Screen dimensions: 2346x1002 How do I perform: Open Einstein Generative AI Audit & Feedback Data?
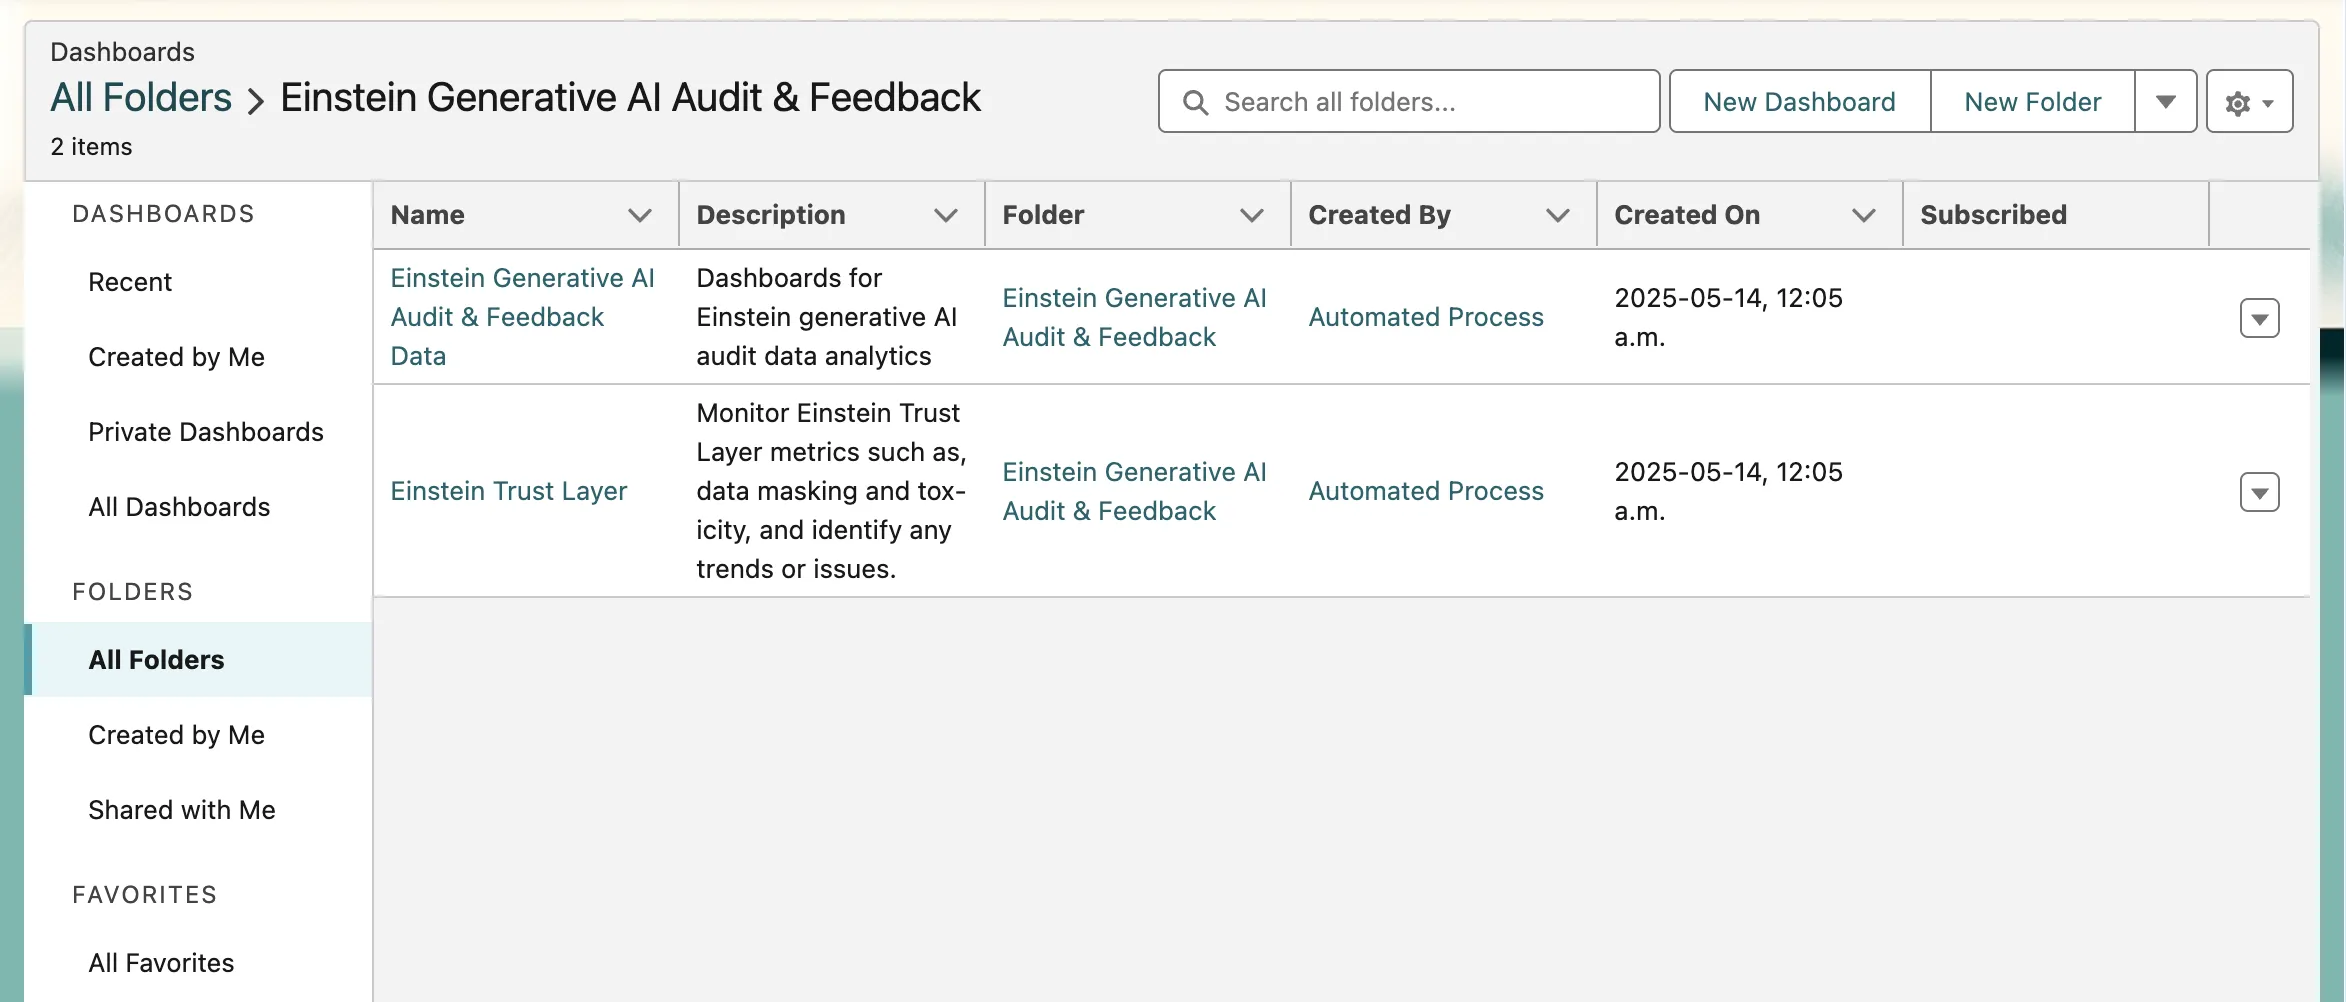tap(521, 317)
